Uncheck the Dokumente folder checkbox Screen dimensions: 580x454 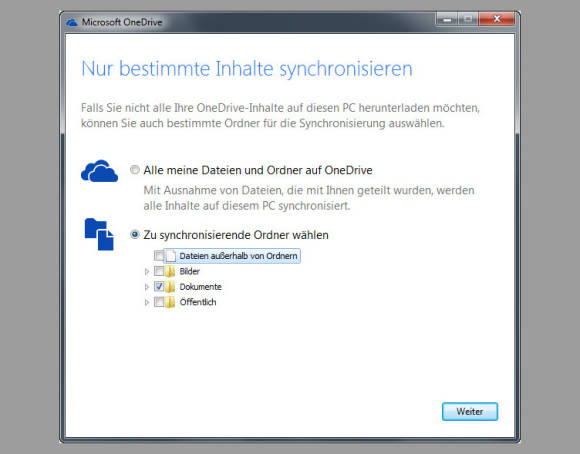pyautogui.click(x=159, y=287)
